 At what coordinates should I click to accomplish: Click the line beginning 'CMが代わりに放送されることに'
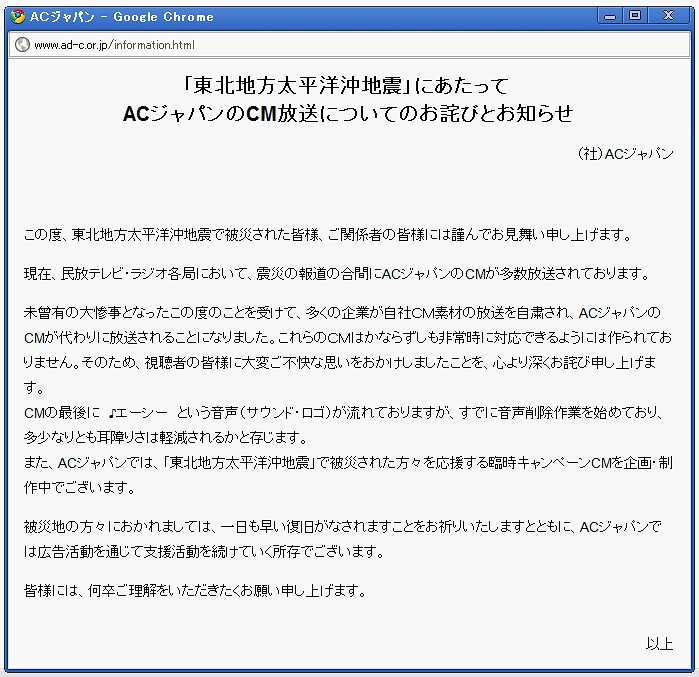point(348,338)
